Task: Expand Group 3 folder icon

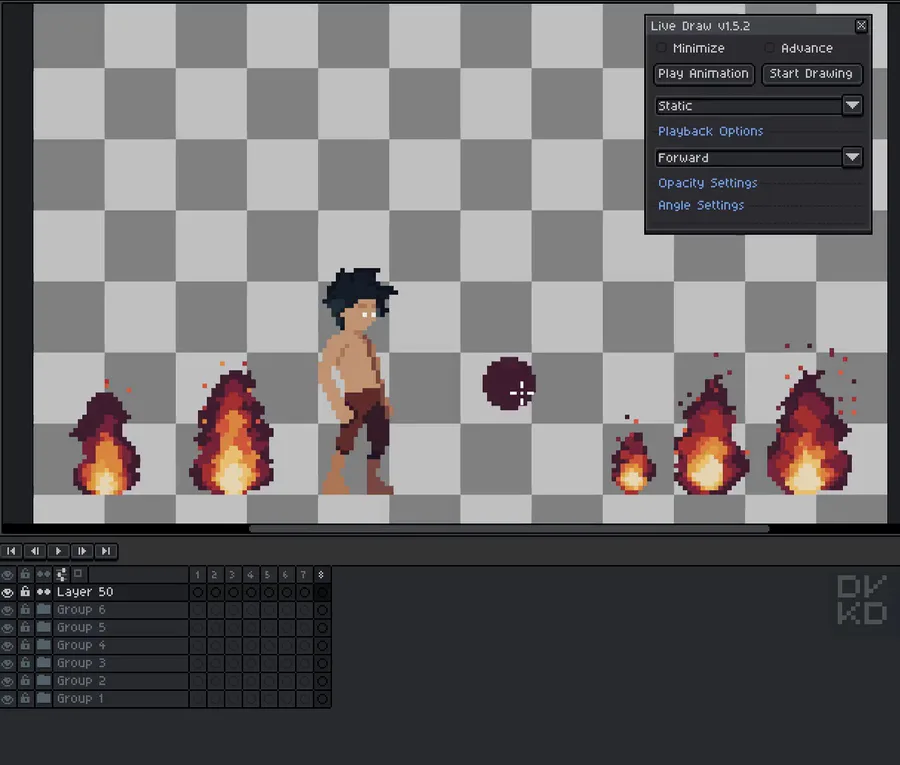Action: pos(44,663)
